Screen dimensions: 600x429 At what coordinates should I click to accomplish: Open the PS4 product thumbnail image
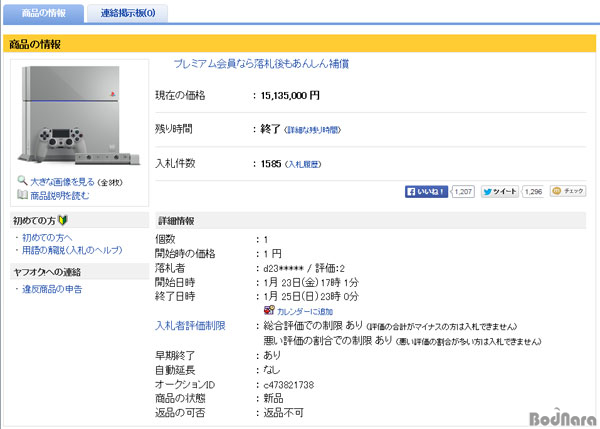[x=80, y=115]
